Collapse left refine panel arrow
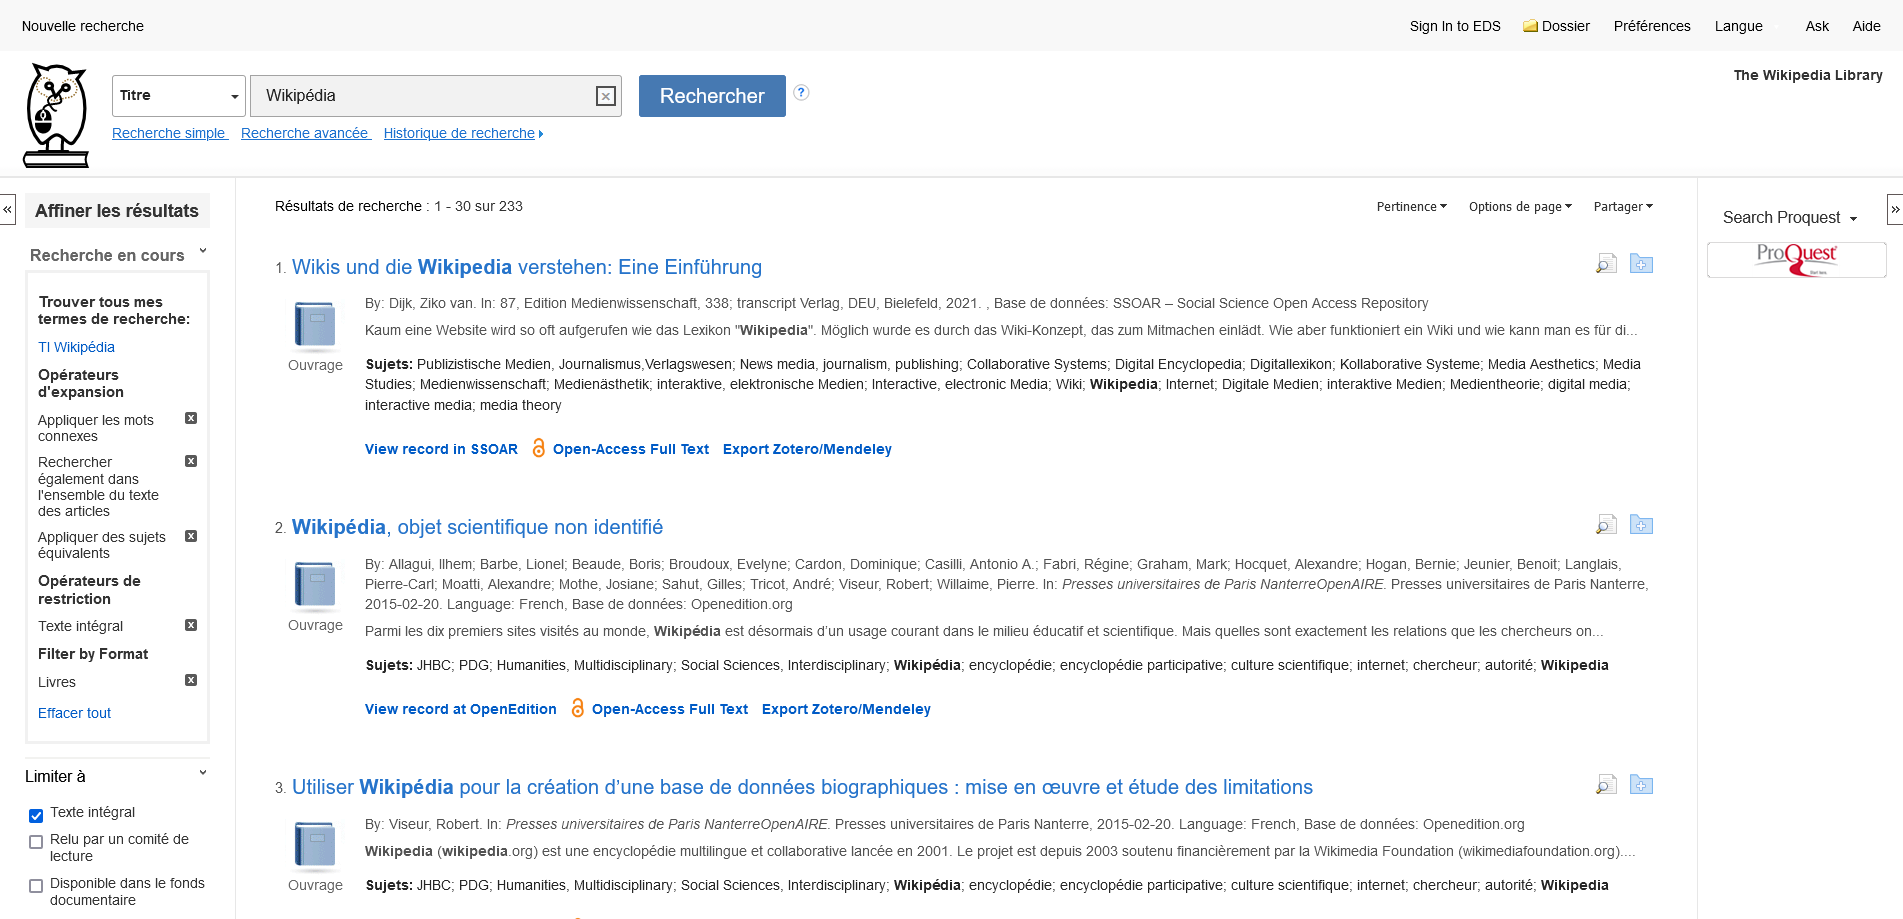Viewport: 1903px width, 919px height. click(8, 209)
